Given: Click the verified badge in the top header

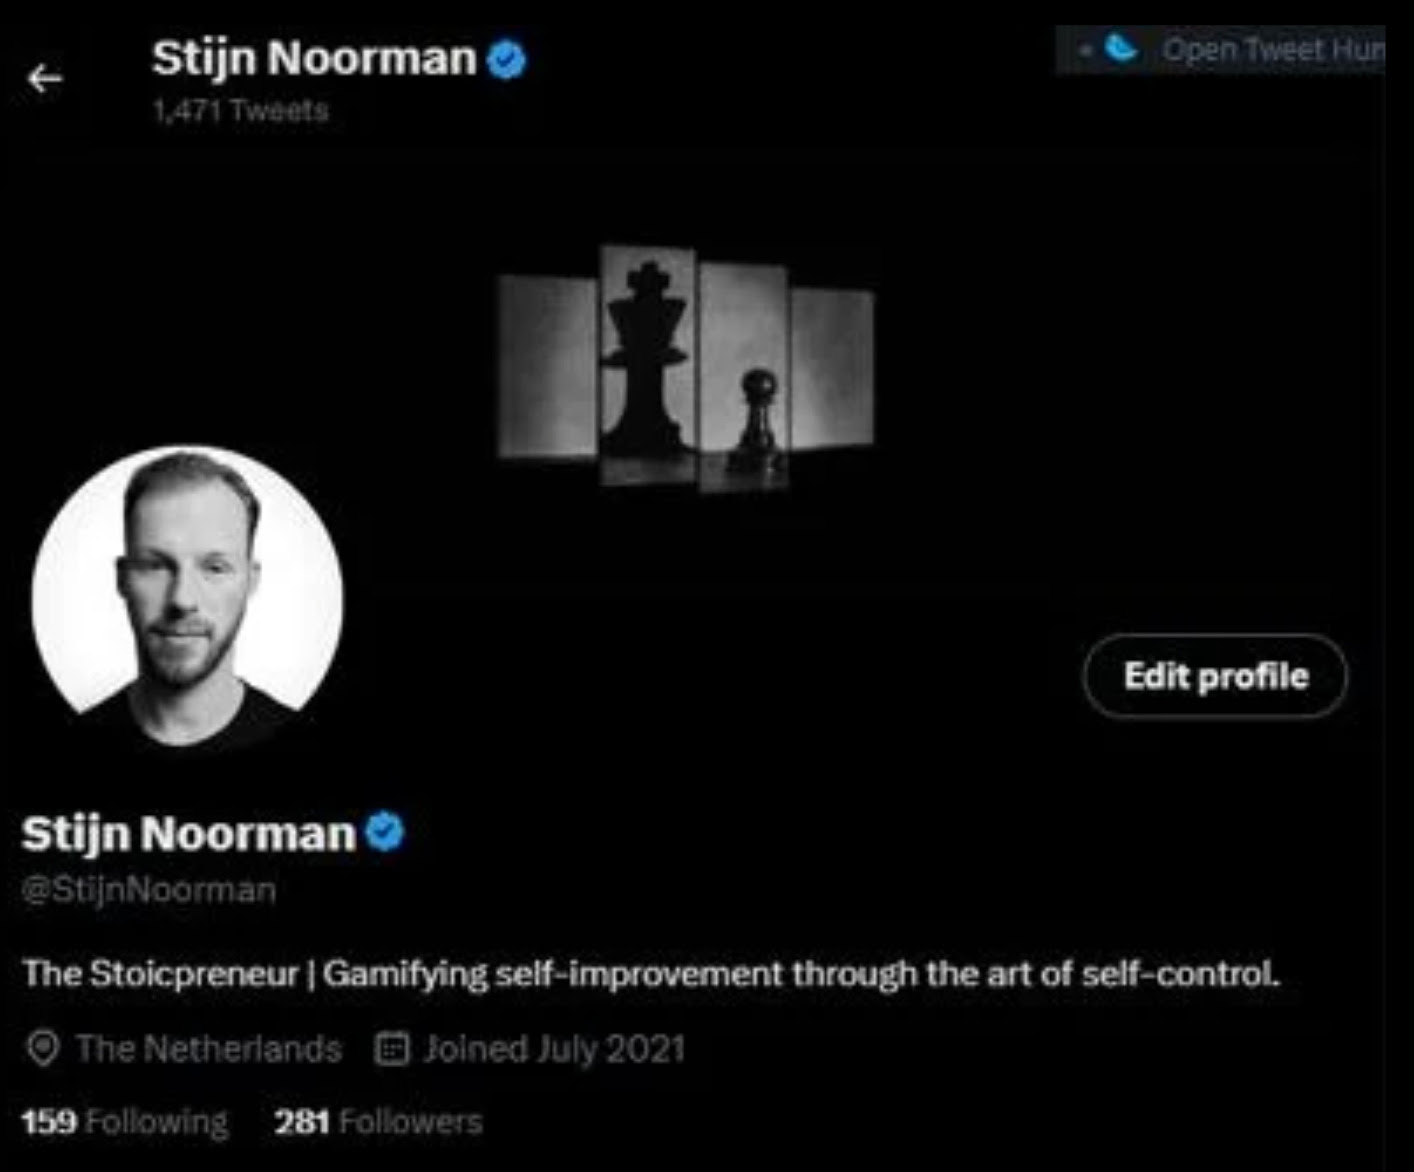Looking at the screenshot, I should (506, 59).
